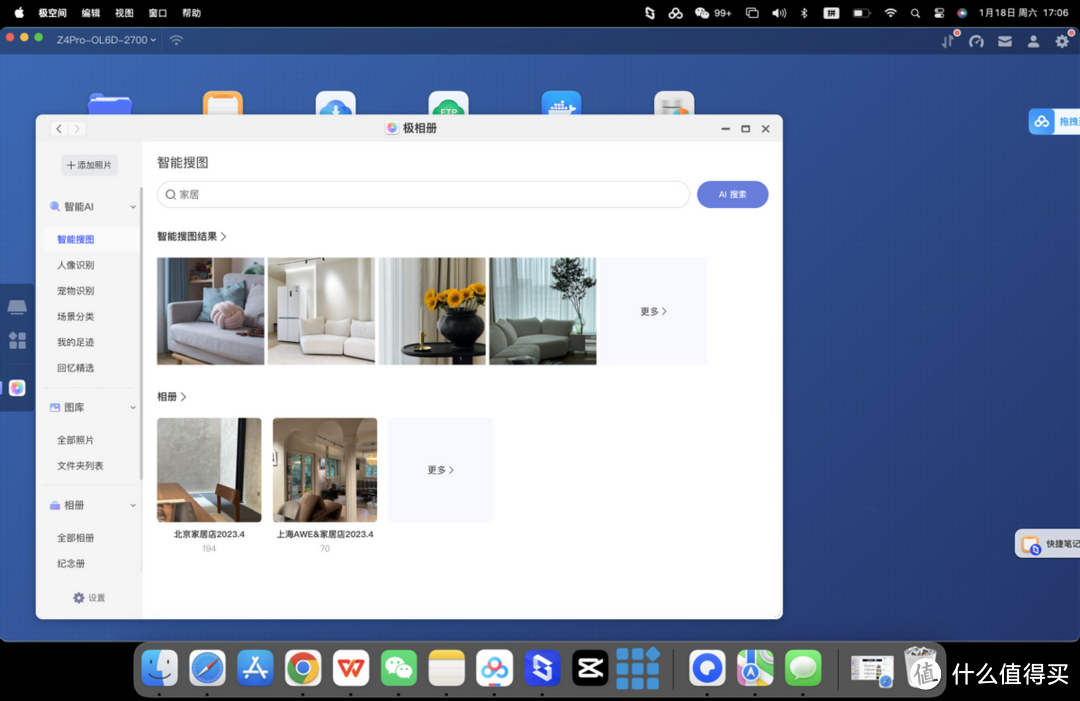
Task: Collapse the 相册 sidebar section
Action: [x=133, y=506]
